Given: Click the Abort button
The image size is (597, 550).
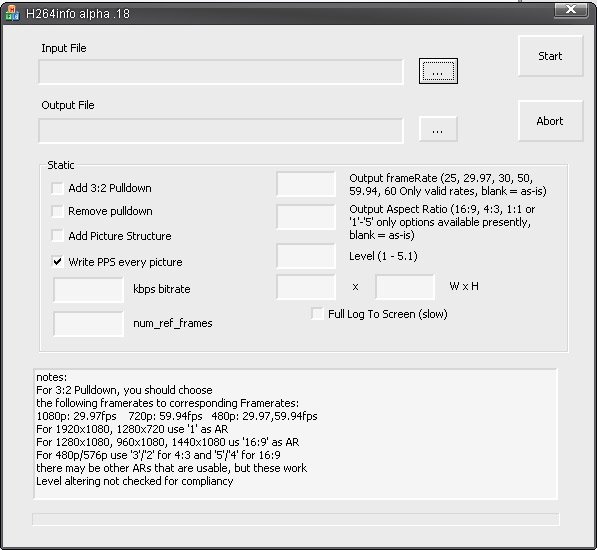Looking at the screenshot, I should point(550,121).
